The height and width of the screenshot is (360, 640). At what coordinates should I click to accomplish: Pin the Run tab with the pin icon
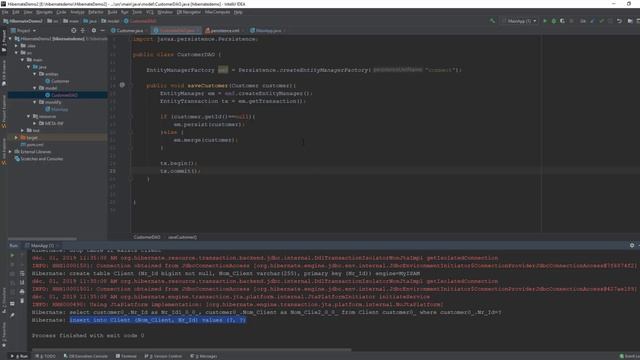click(x=12, y=315)
